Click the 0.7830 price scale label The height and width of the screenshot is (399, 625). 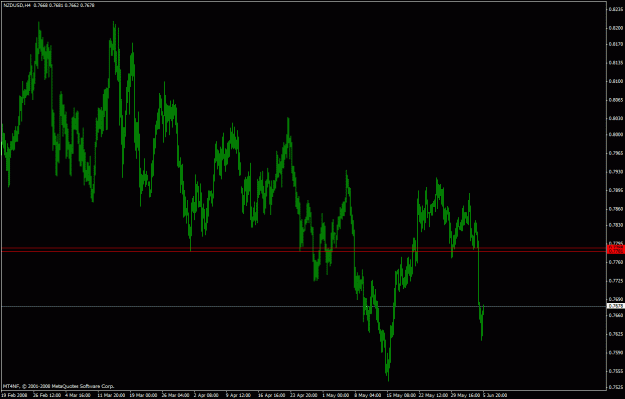click(616, 225)
